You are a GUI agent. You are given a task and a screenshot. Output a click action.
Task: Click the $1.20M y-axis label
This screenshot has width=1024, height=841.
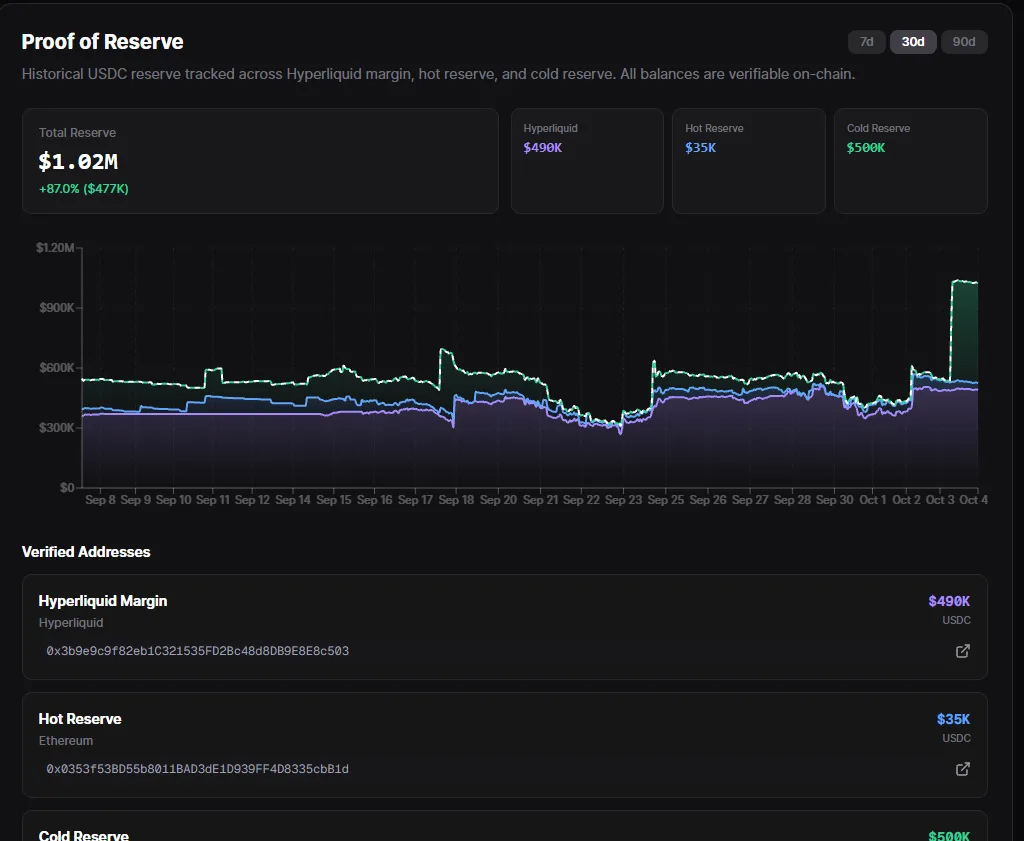point(55,247)
